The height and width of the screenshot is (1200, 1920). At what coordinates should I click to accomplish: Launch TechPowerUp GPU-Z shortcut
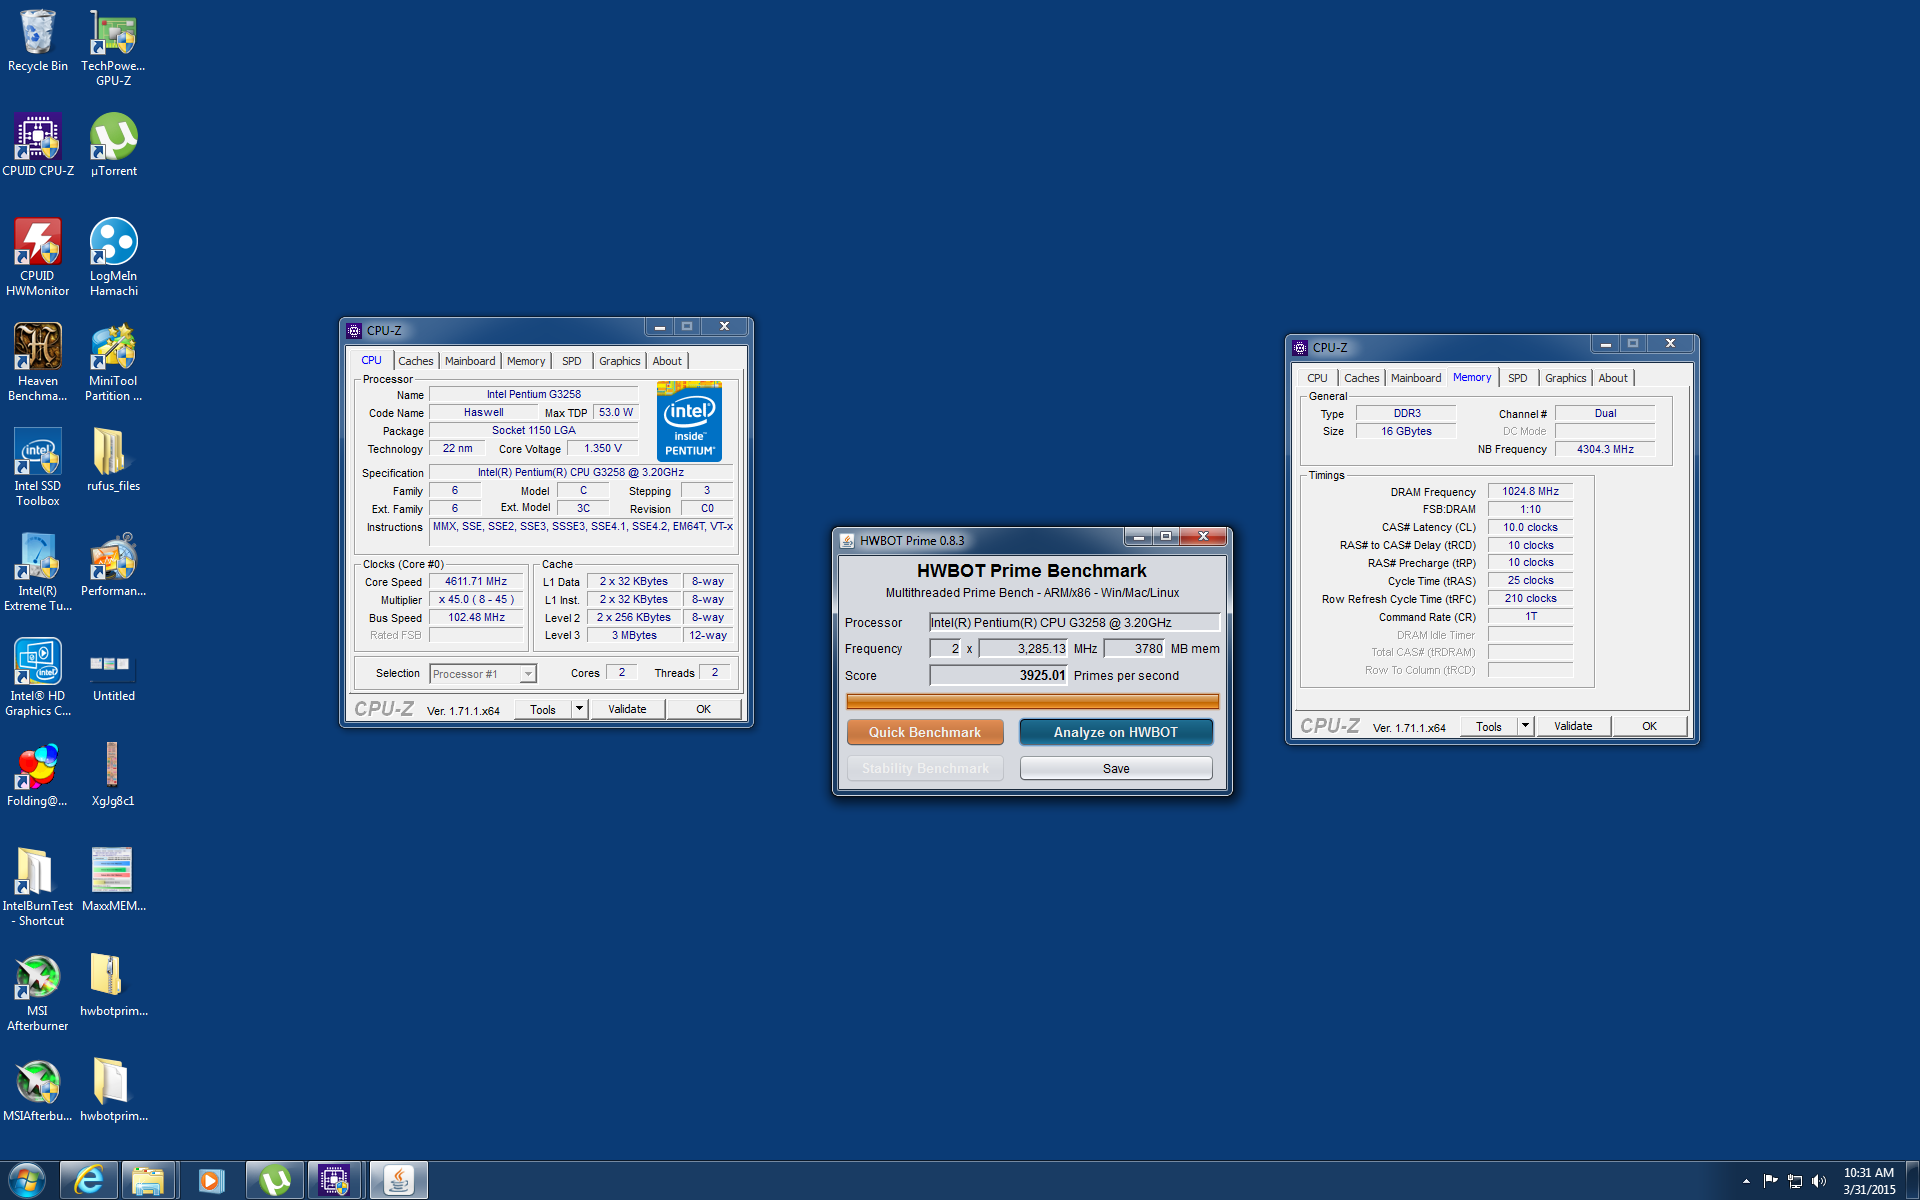[x=113, y=48]
